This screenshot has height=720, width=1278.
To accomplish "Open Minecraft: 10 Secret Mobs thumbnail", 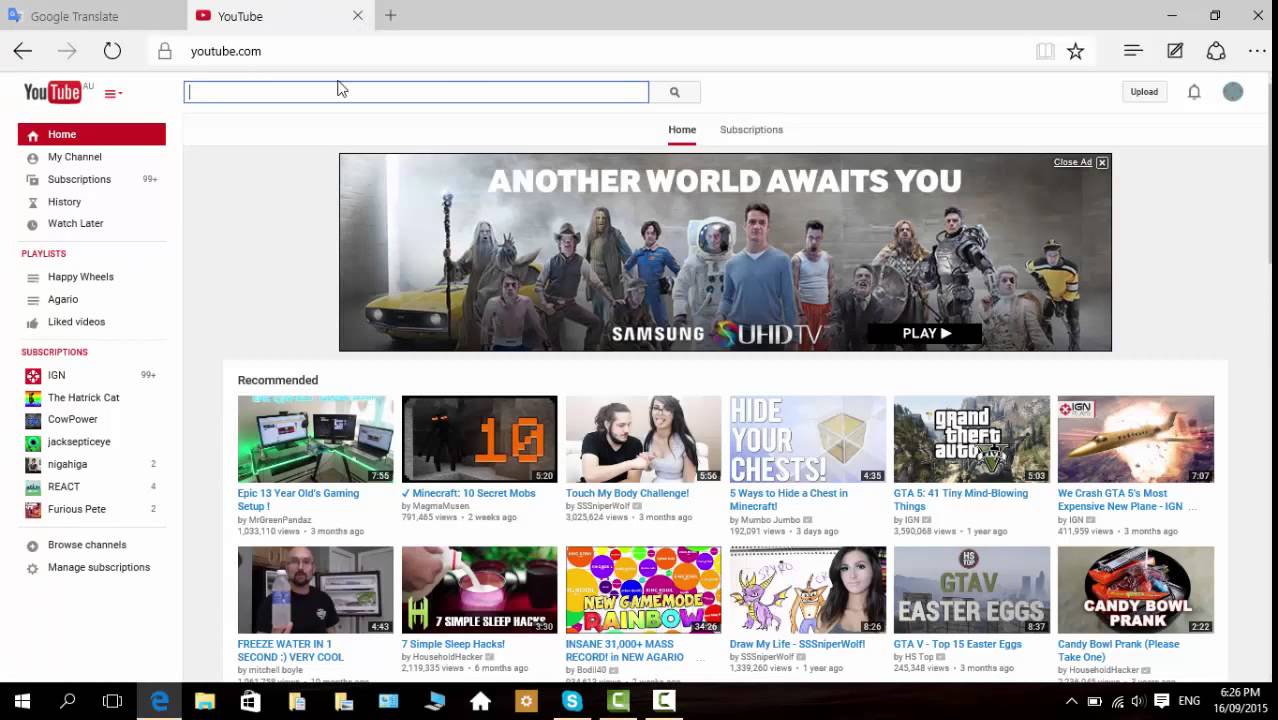I will (479, 439).
